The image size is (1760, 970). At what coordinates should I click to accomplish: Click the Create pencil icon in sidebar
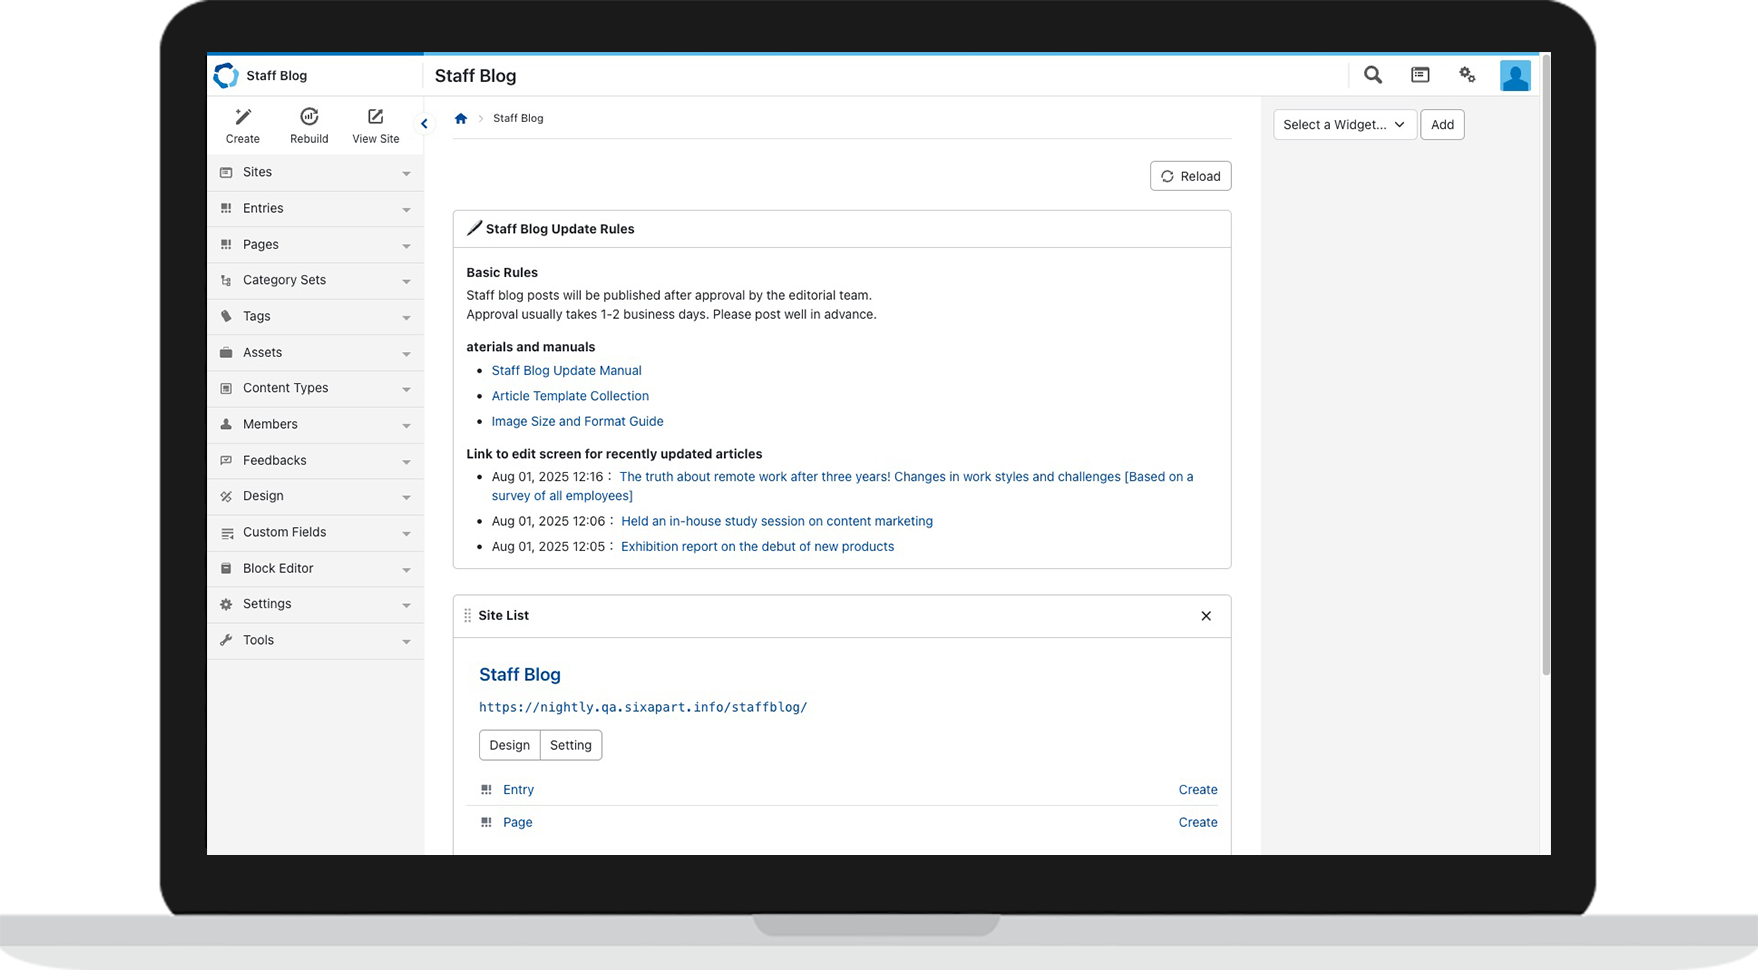pyautogui.click(x=243, y=117)
